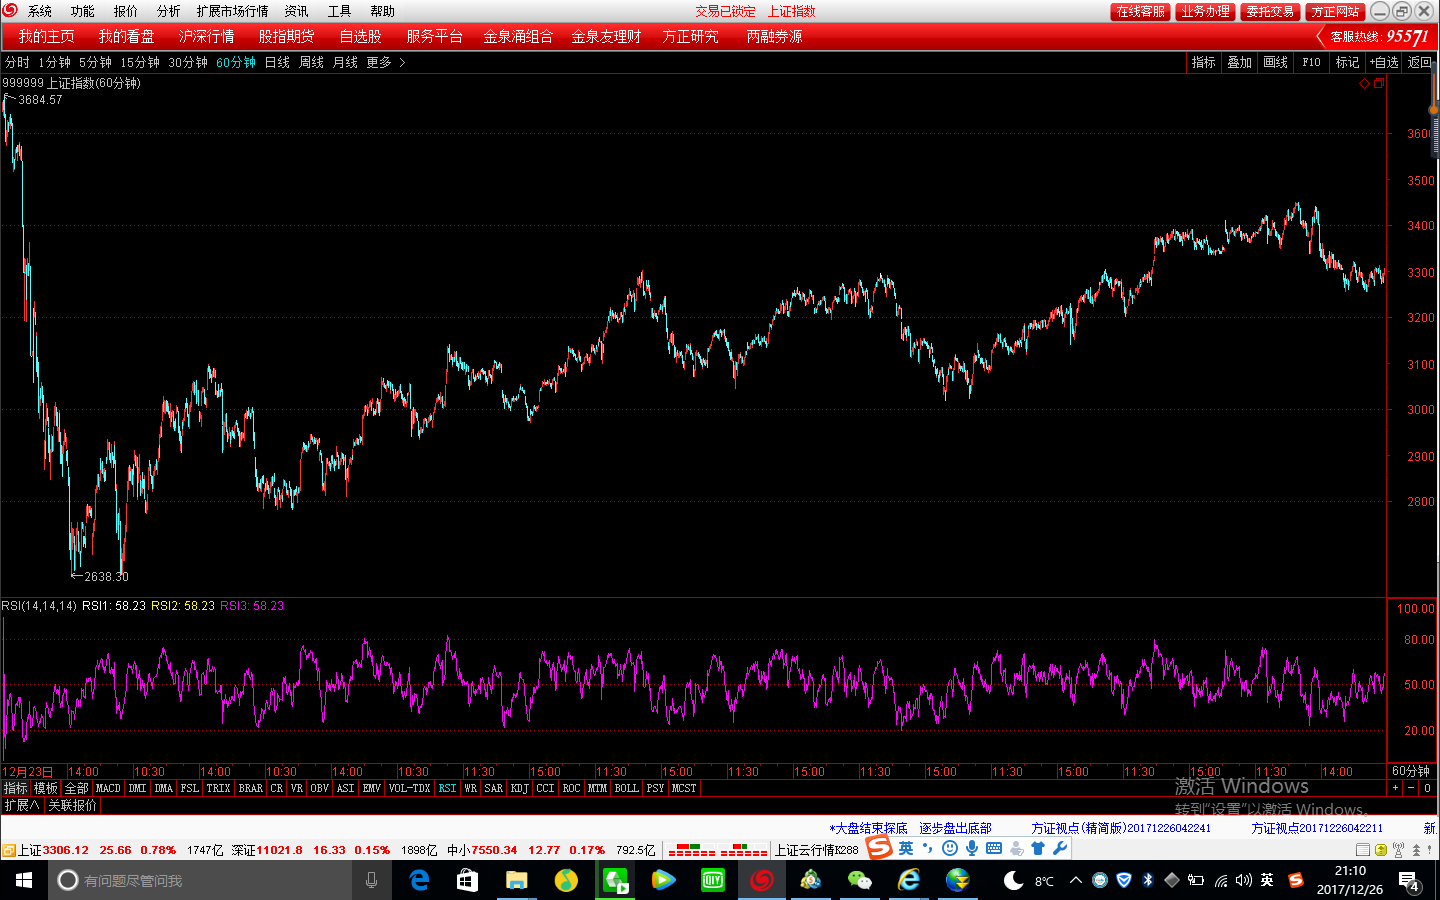Viewport: 1440px width, 900px height.
Task: Open iQIYI app from the taskbar
Action: (x=712, y=880)
